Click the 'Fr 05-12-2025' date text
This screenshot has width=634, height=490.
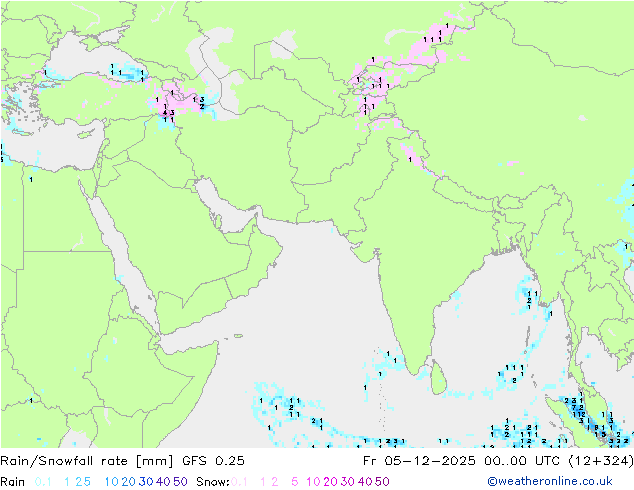(421, 460)
